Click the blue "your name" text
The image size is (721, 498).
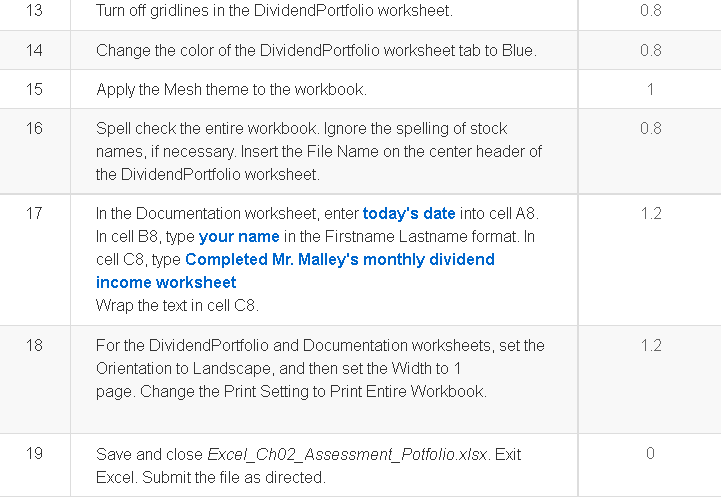coord(239,237)
